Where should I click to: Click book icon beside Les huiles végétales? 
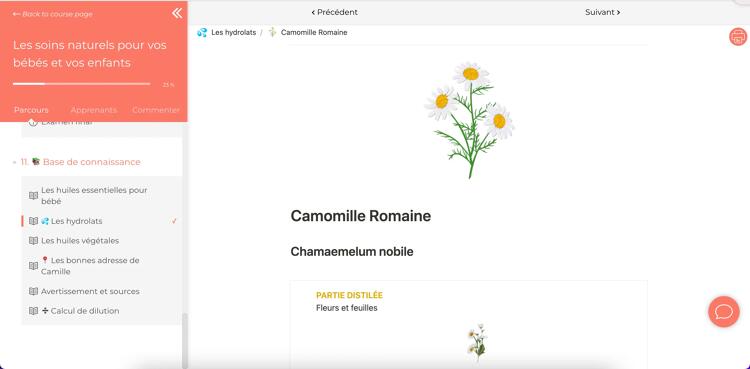coord(33,241)
